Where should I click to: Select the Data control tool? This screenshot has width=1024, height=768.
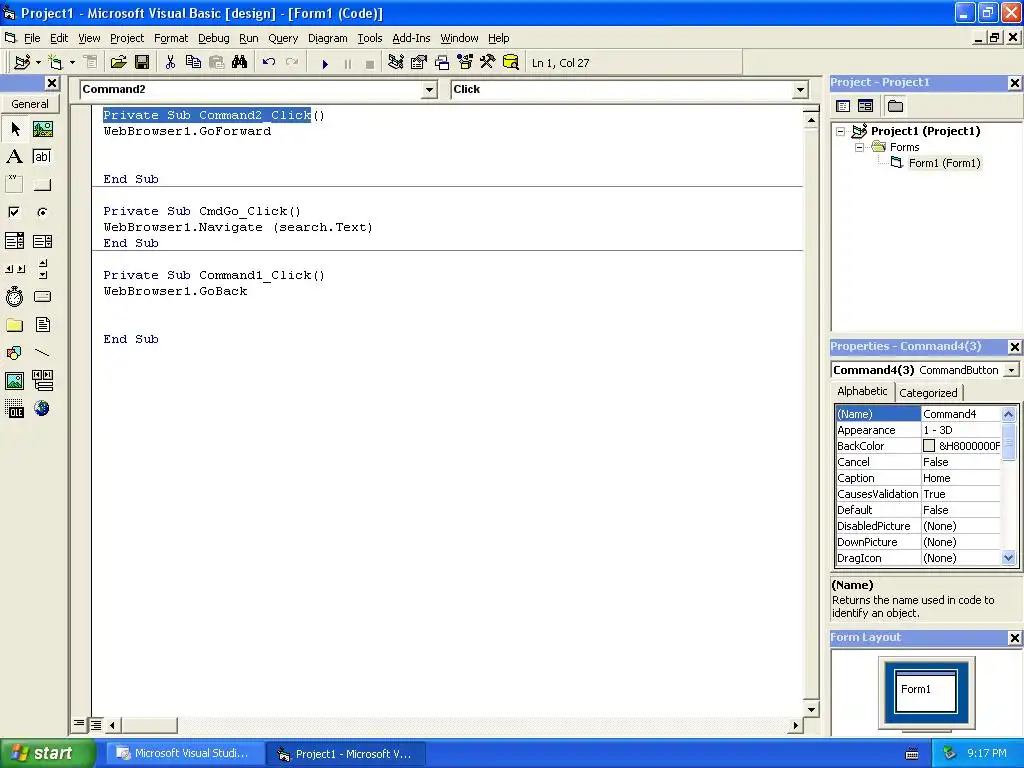(x=42, y=381)
